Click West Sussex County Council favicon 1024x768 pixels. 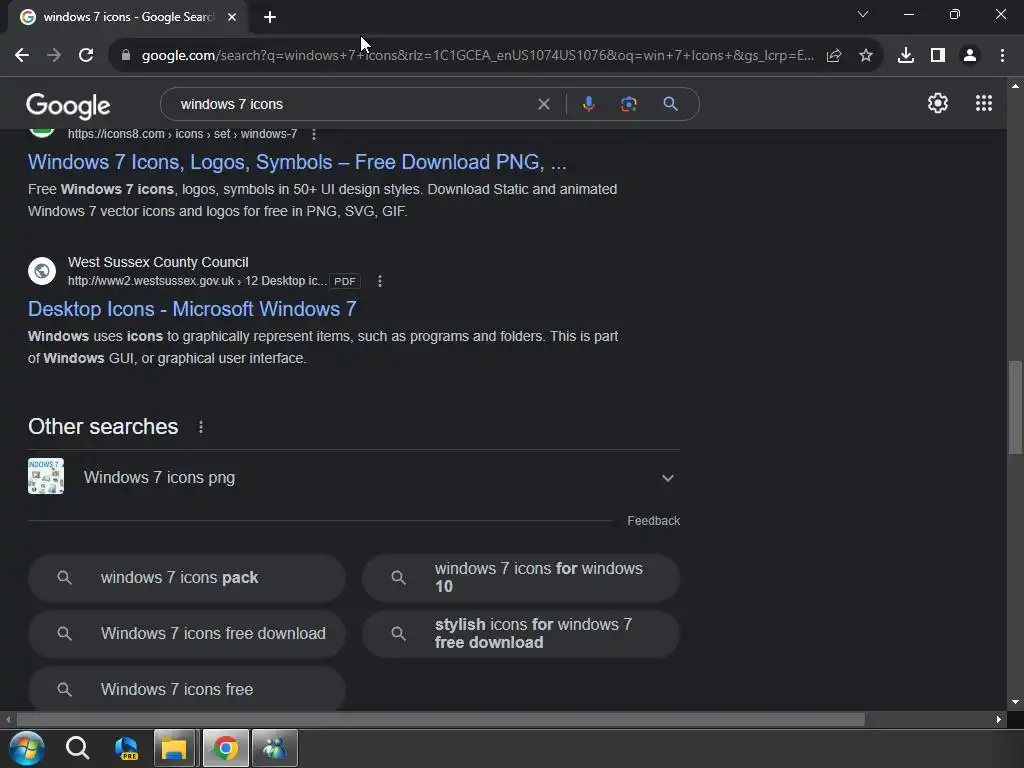pos(42,270)
